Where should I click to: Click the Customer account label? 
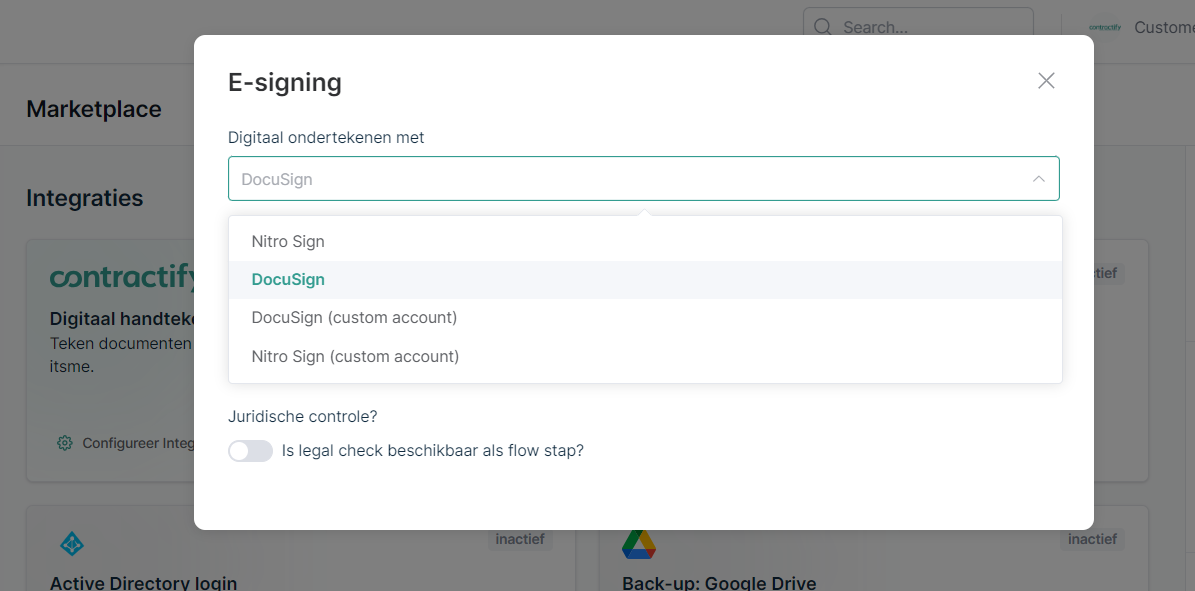(1164, 27)
